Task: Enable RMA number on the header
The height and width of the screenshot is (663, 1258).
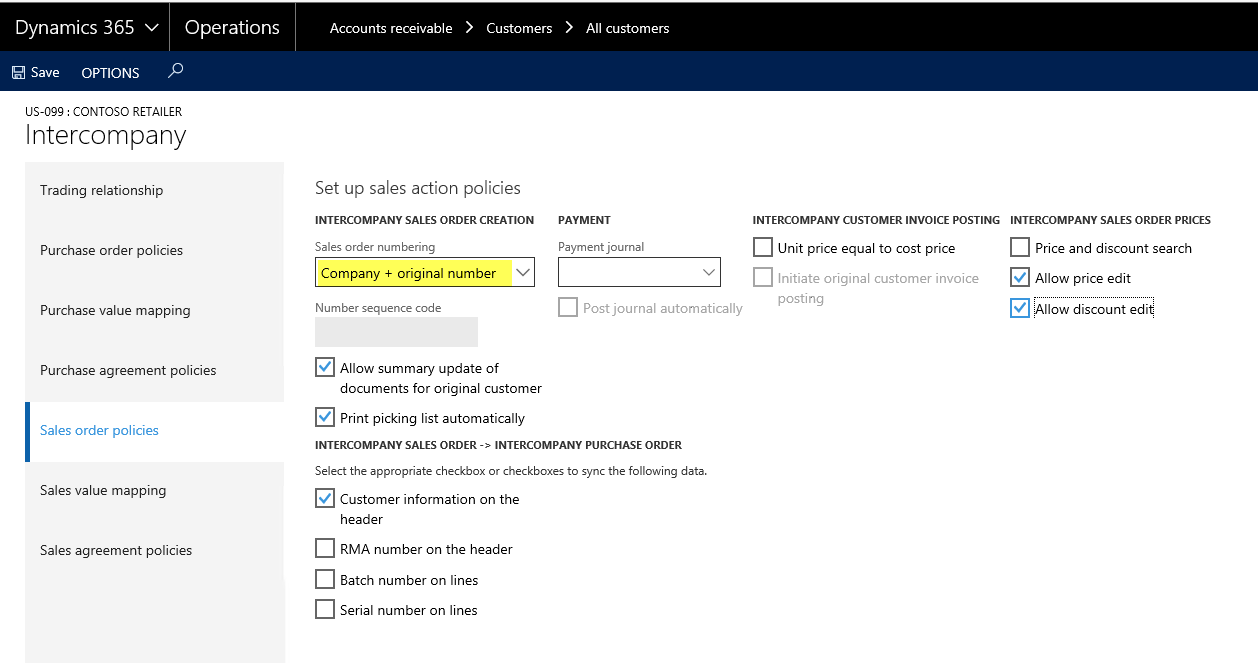Action: [x=325, y=549]
